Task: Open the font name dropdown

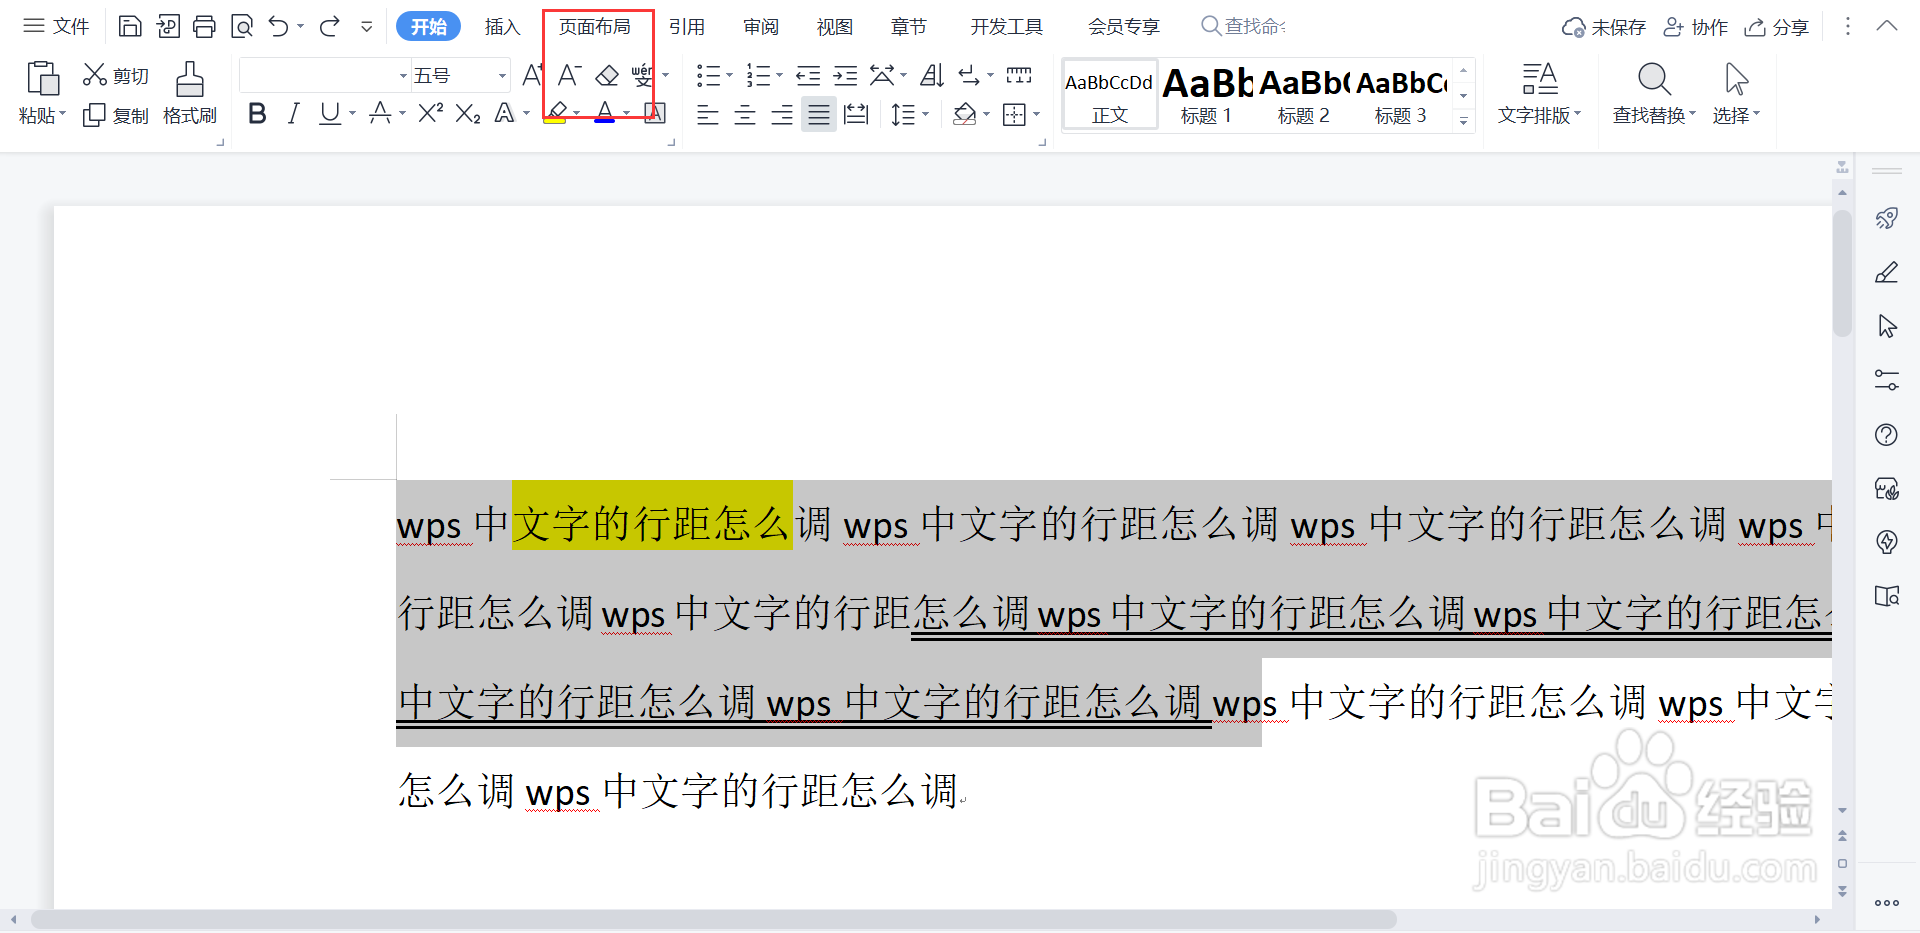Action: (x=404, y=76)
